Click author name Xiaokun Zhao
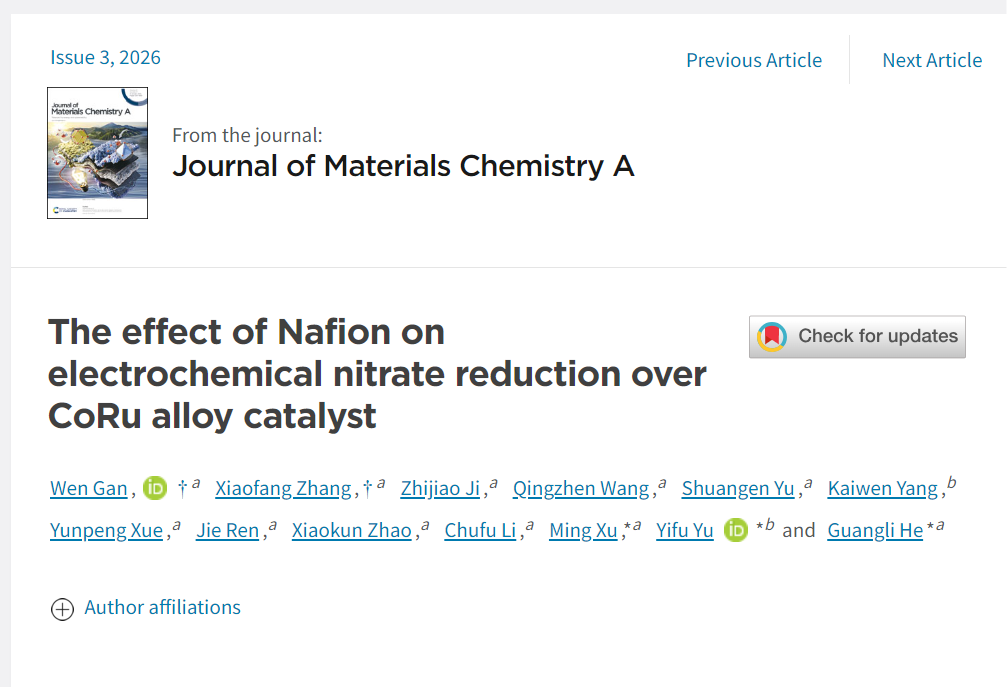Image resolution: width=1007 pixels, height=687 pixels. click(351, 530)
